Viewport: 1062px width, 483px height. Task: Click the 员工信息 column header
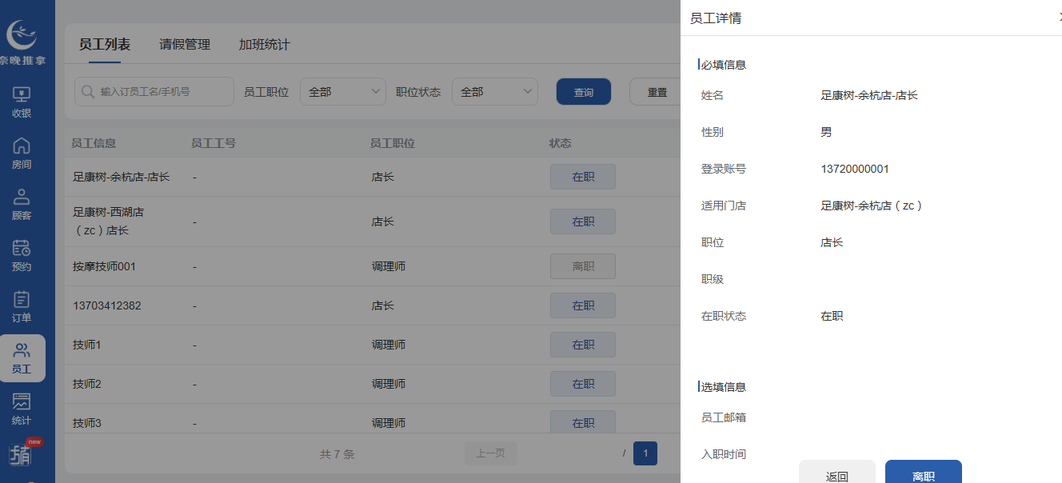click(94, 144)
